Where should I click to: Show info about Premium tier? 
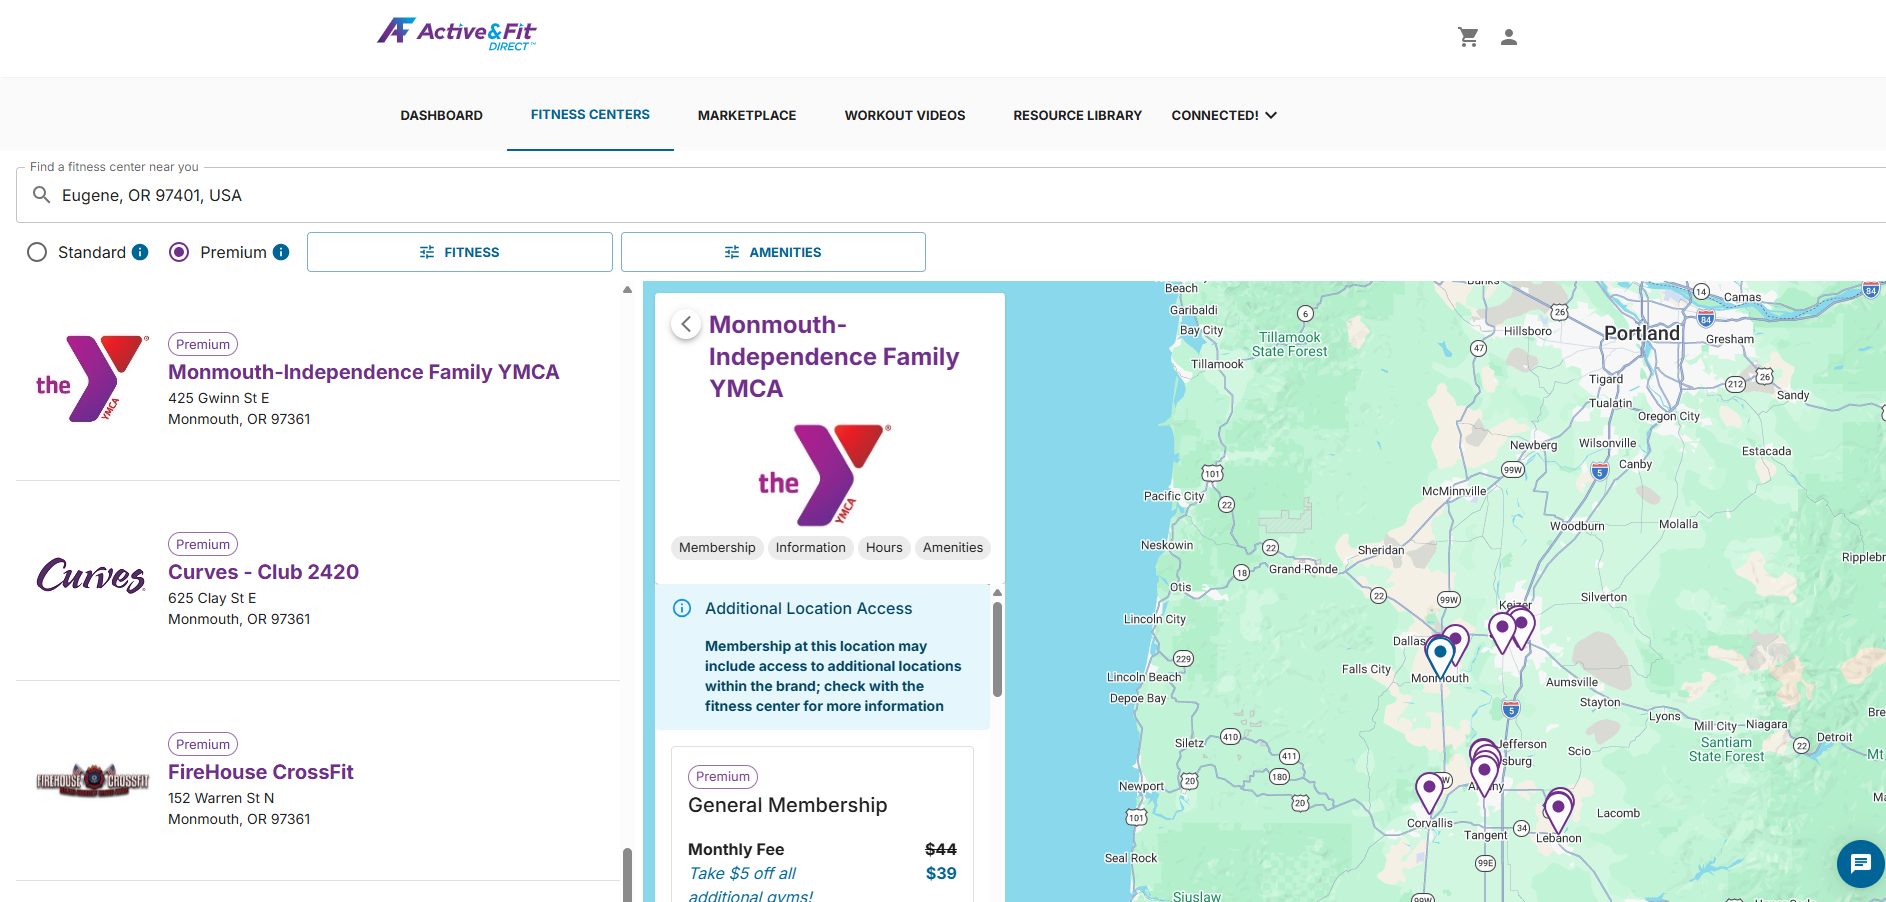pyautogui.click(x=281, y=252)
